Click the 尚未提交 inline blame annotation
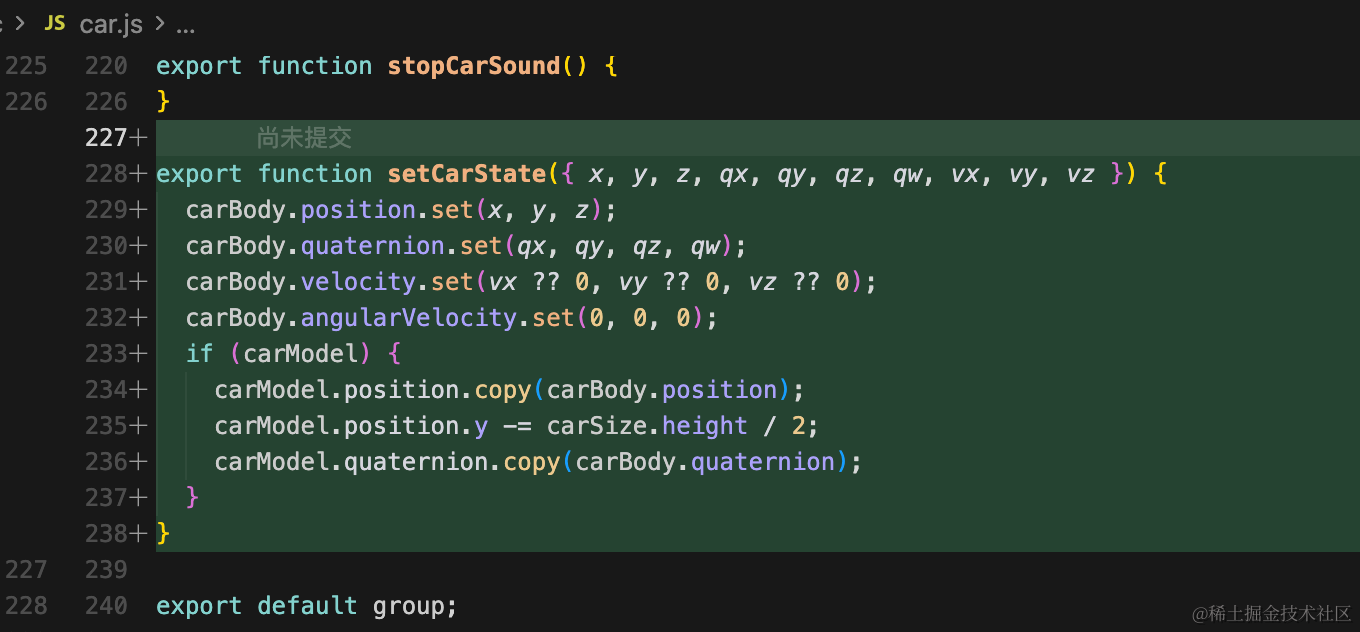This screenshot has height=632, width=1360. point(304,138)
